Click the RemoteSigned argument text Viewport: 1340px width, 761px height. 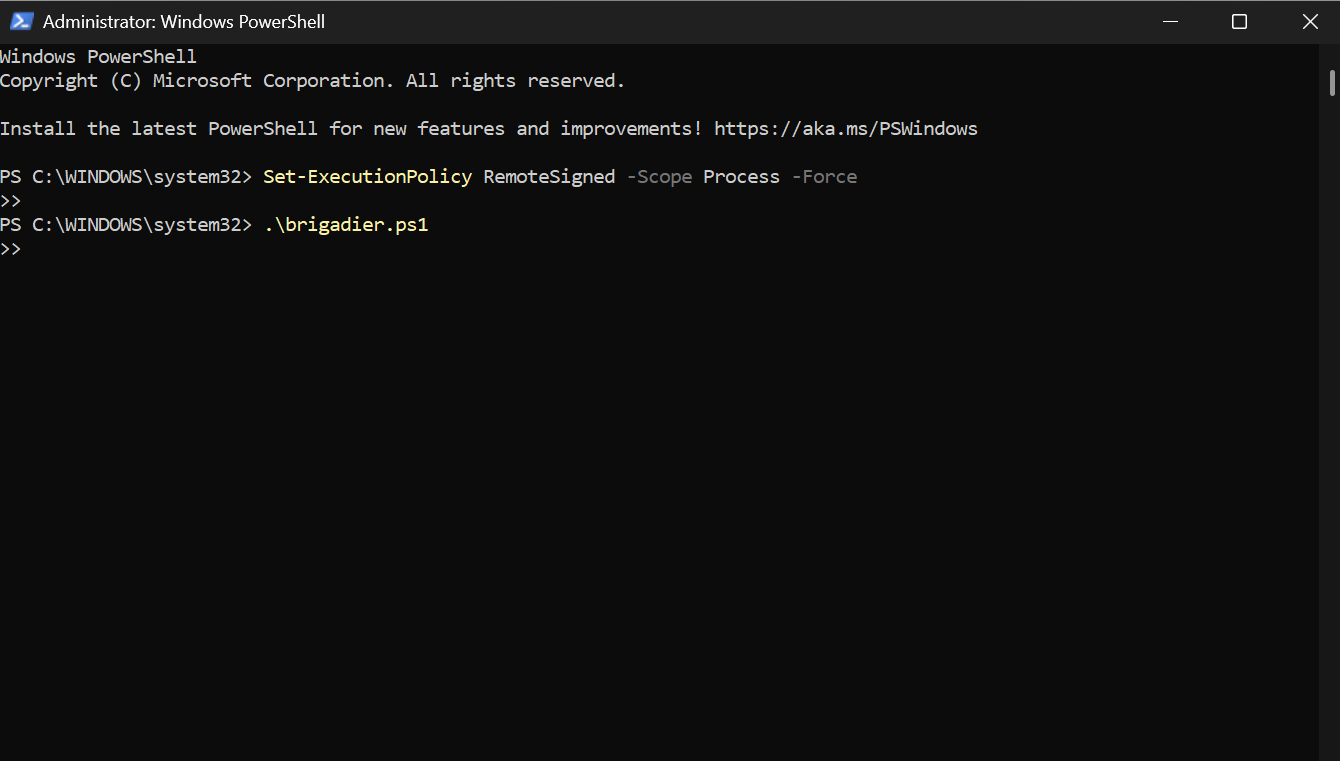[x=548, y=176]
